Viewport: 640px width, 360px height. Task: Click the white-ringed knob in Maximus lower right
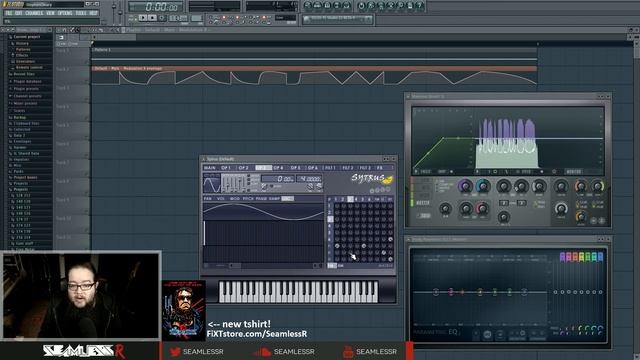coord(561,209)
